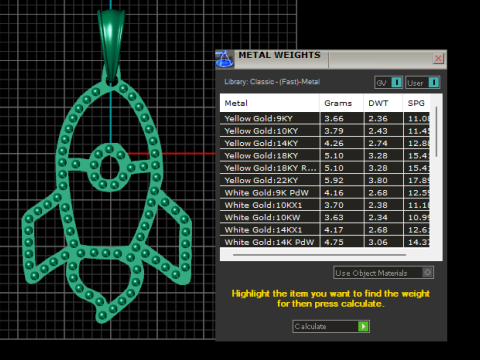Sort by the Grams column header
The image size is (480, 360).
[341, 103]
